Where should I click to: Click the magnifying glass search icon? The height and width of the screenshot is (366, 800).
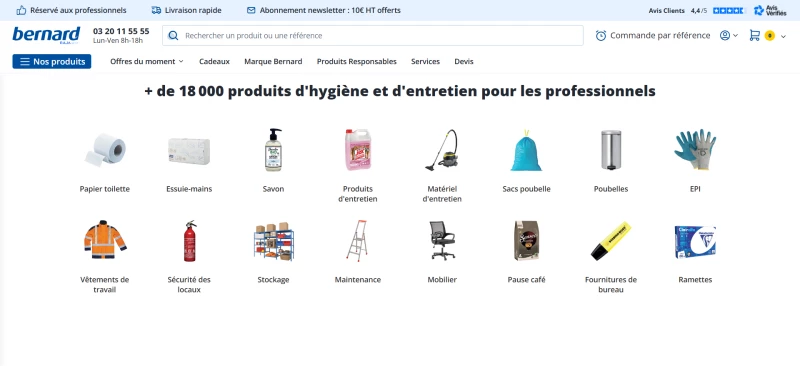[x=173, y=36]
